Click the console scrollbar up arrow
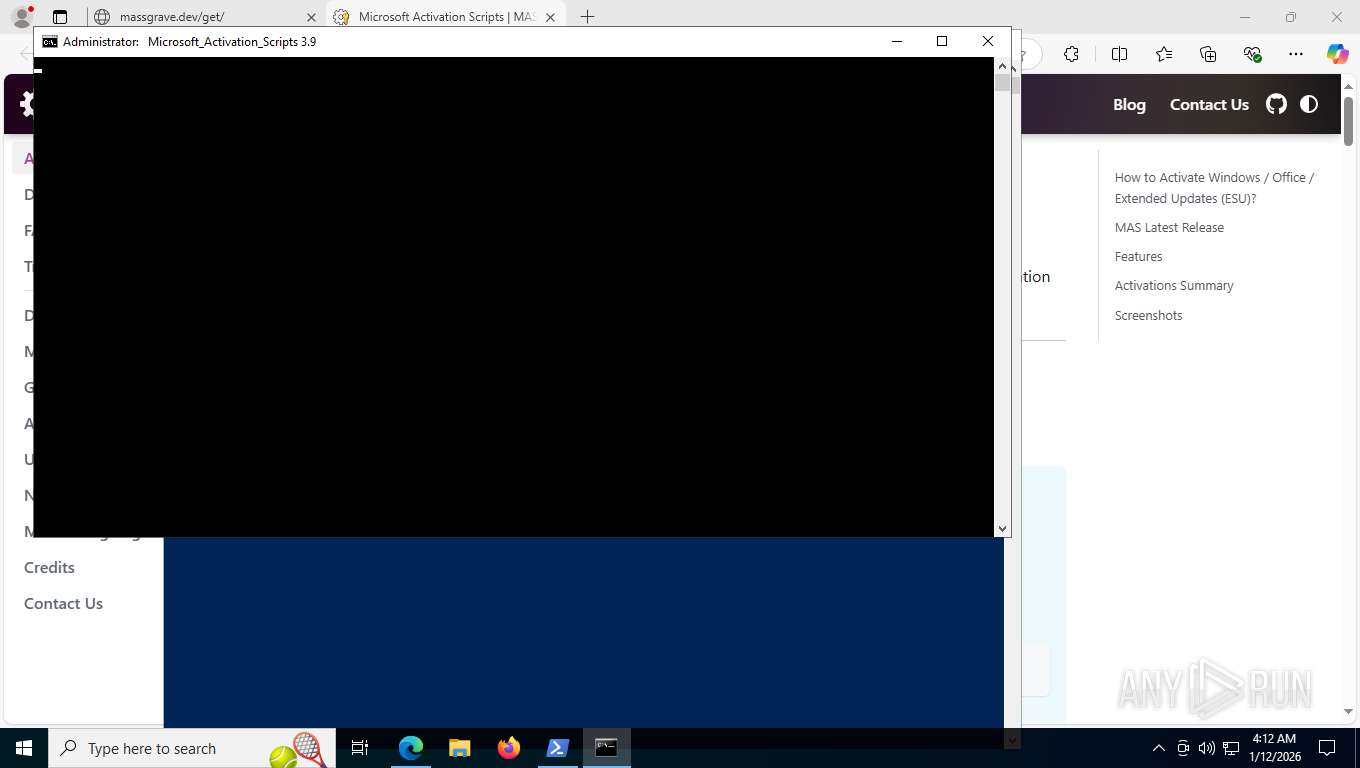Image resolution: width=1360 pixels, height=768 pixels. pos(1002,65)
